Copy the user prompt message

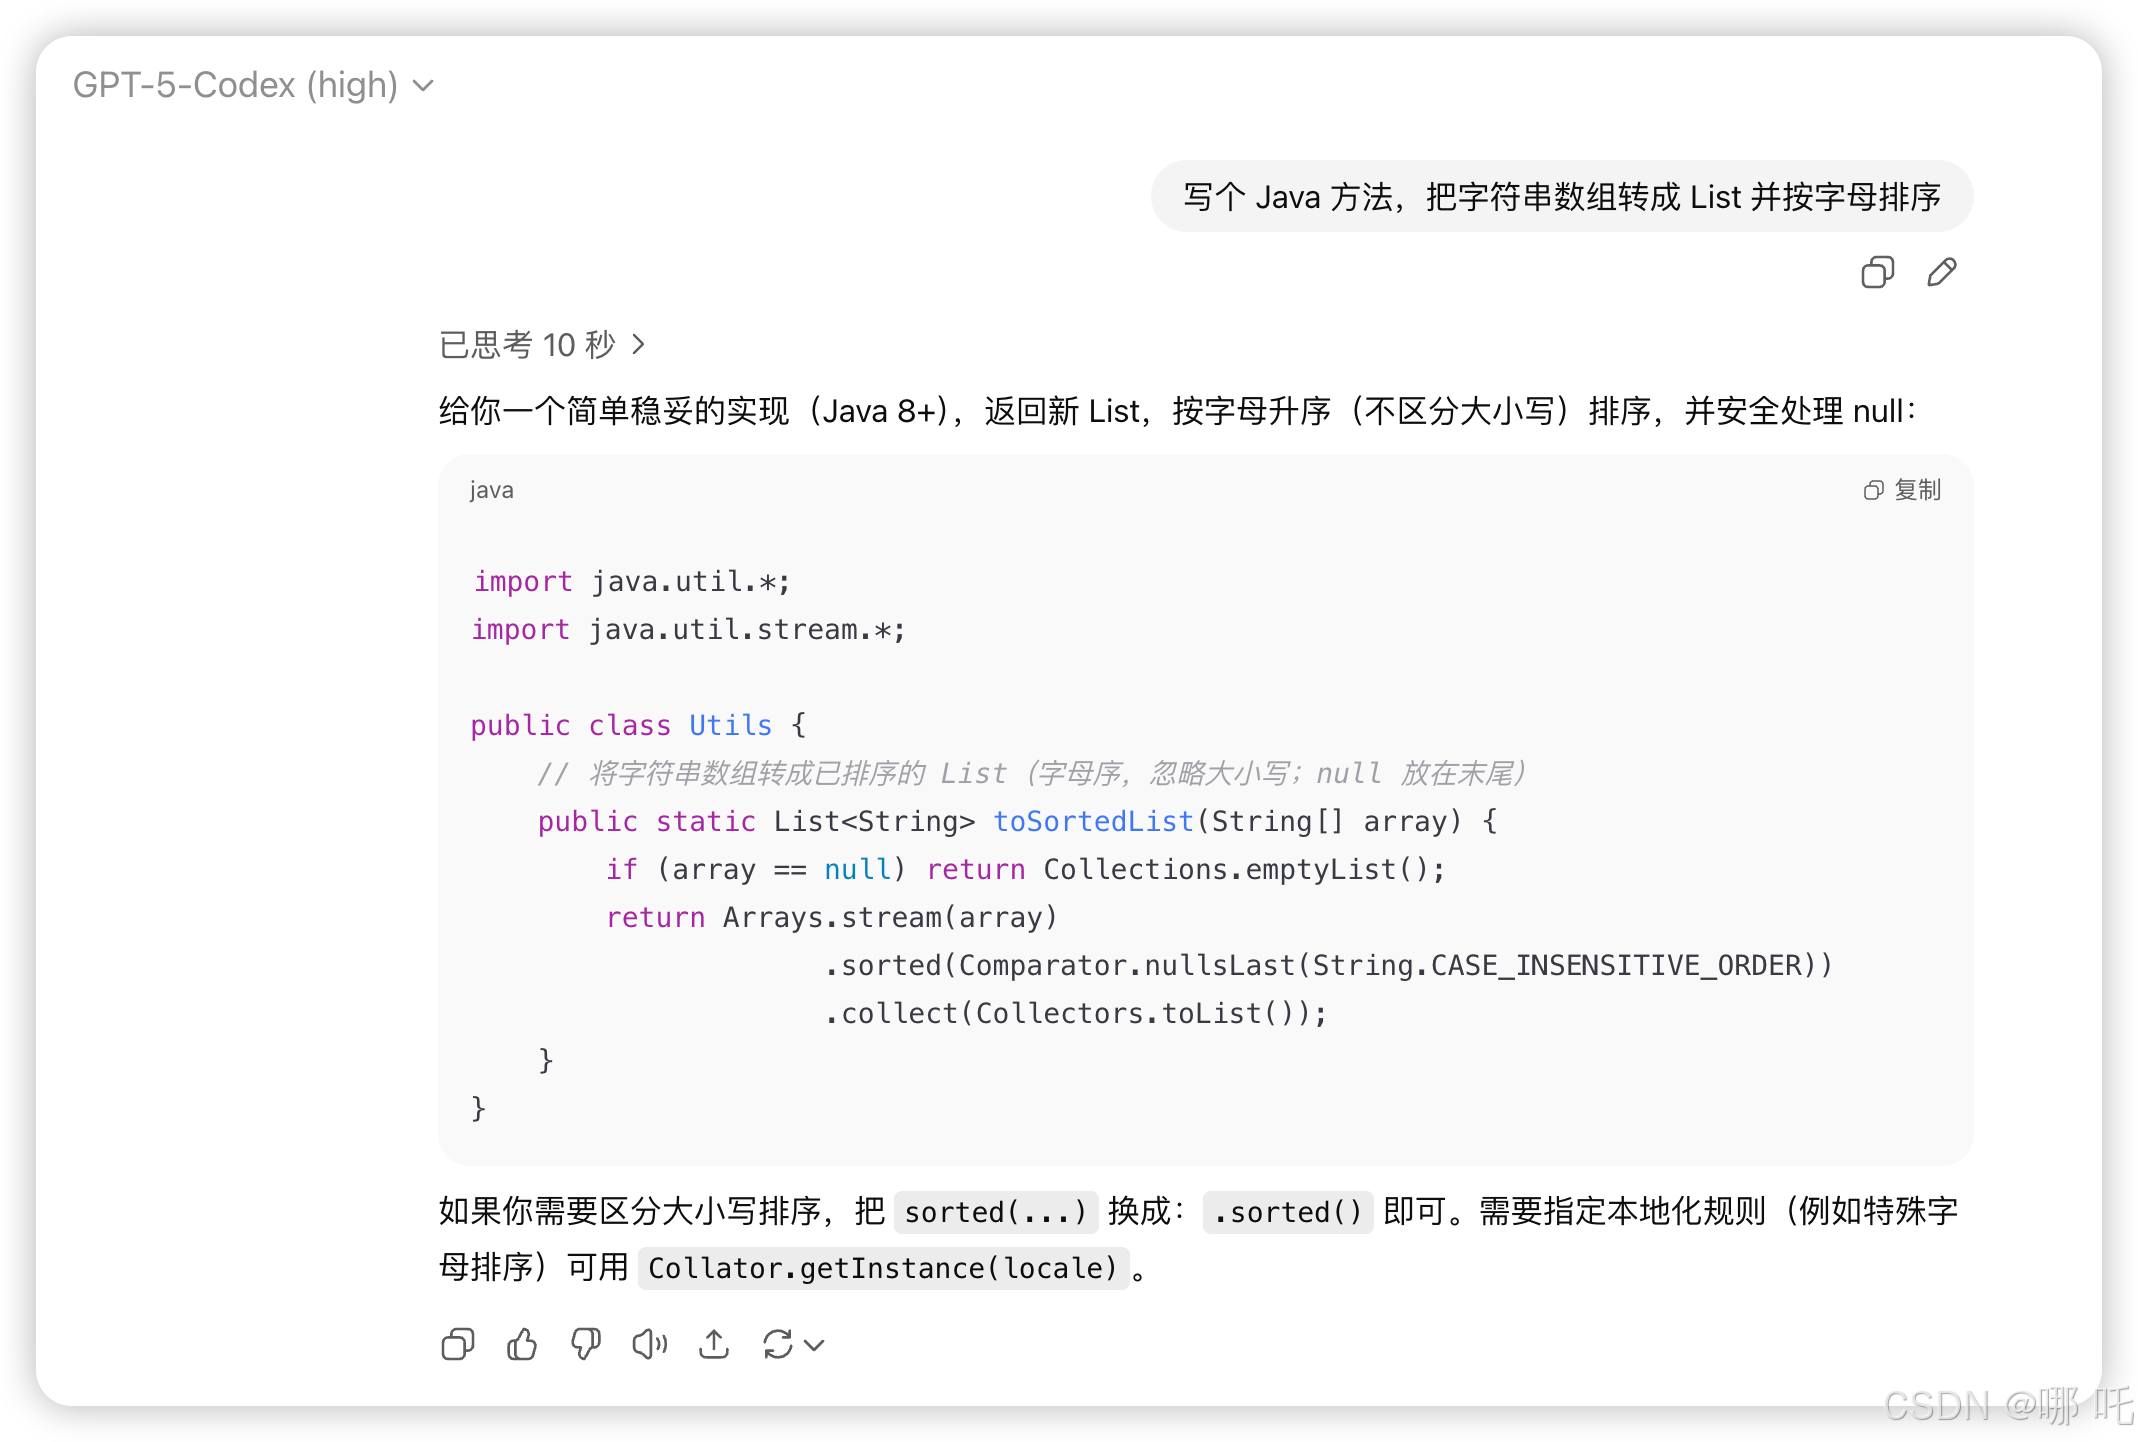[1876, 272]
